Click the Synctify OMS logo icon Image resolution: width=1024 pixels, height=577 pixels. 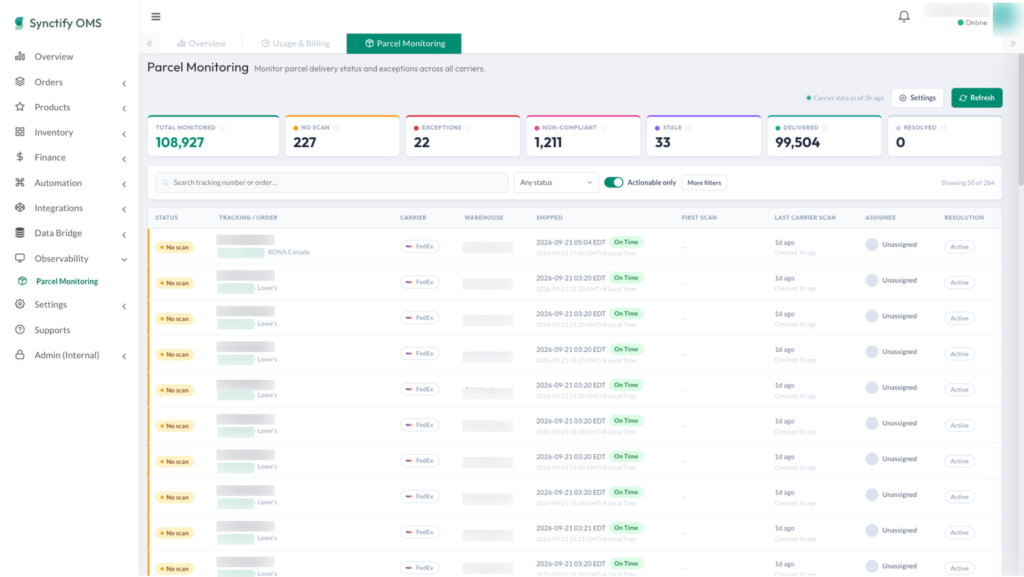pos(19,23)
